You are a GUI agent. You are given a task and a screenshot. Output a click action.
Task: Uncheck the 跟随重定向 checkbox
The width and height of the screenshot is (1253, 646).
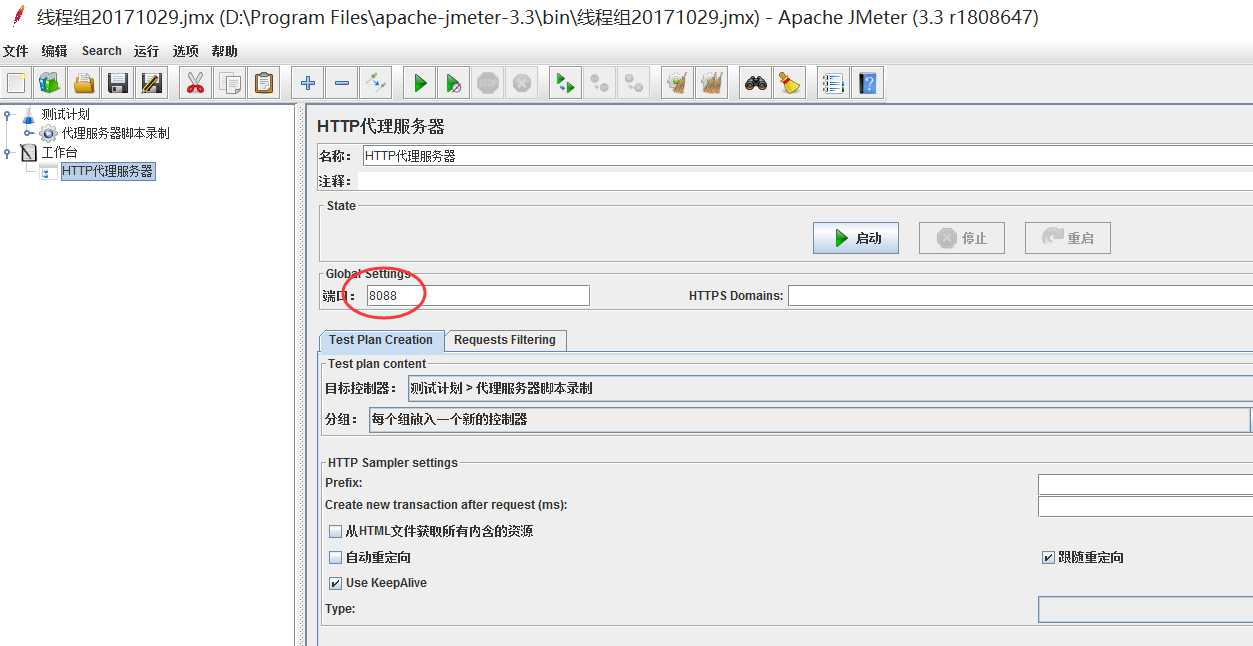click(1048, 557)
